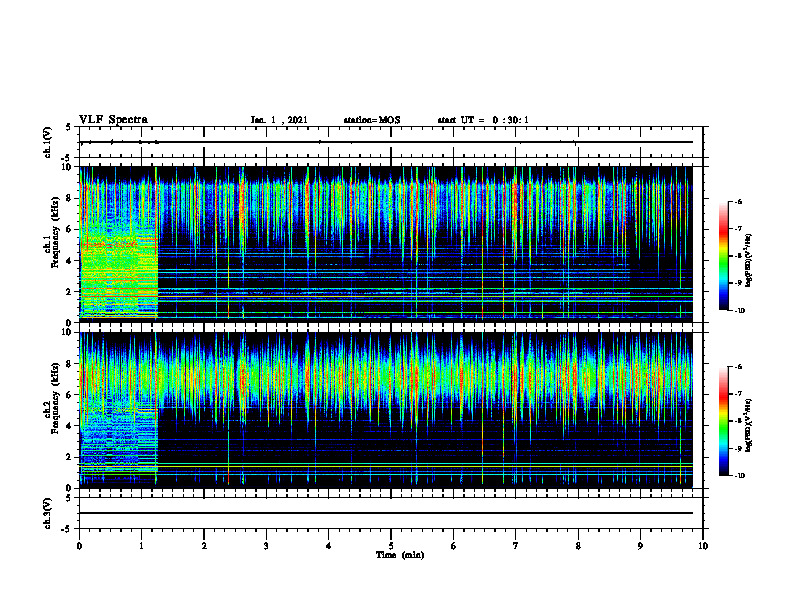Click the "Time (min)" axis title
The image size is (792, 612).
[400, 555]
